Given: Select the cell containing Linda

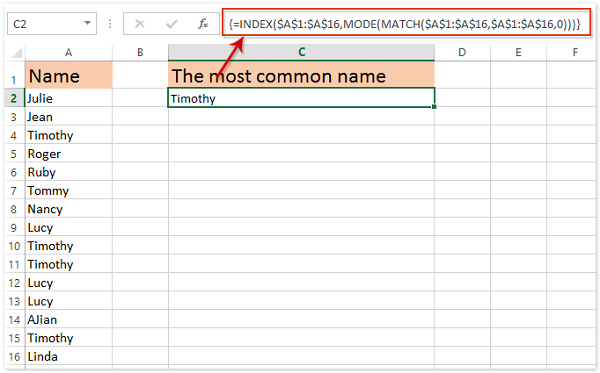Looking at the screenshot, I should point(69,357).
